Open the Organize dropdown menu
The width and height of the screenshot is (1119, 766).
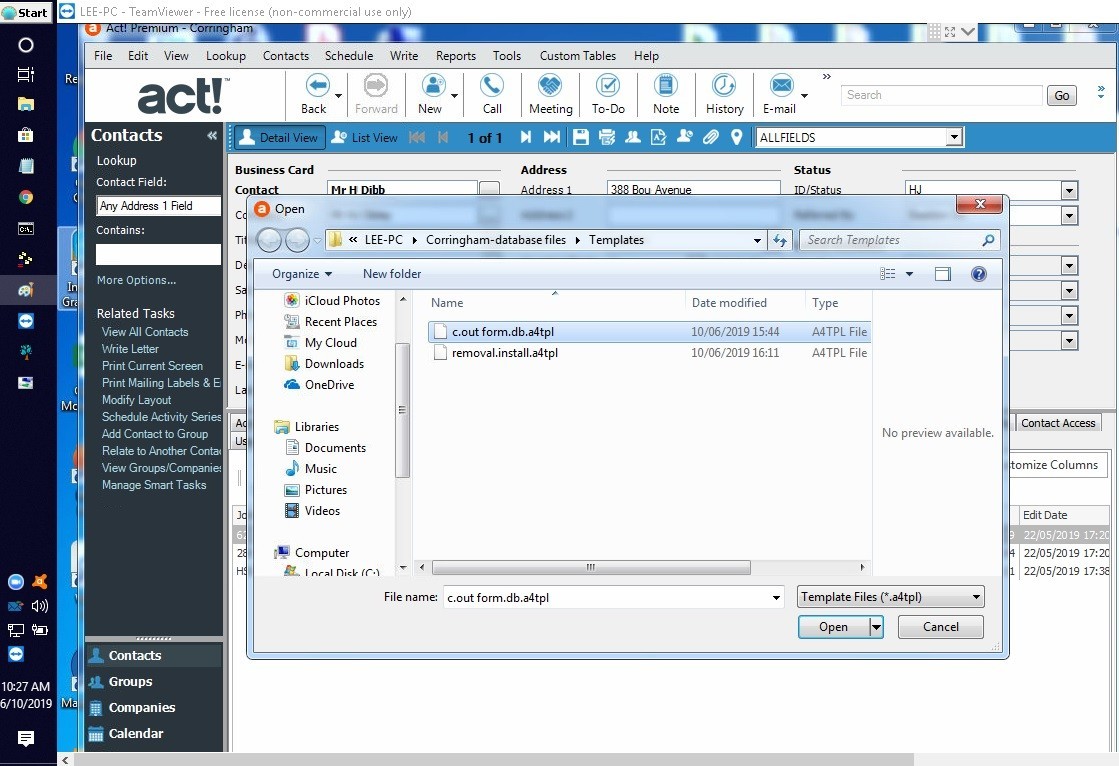click(x=302, y=274)
